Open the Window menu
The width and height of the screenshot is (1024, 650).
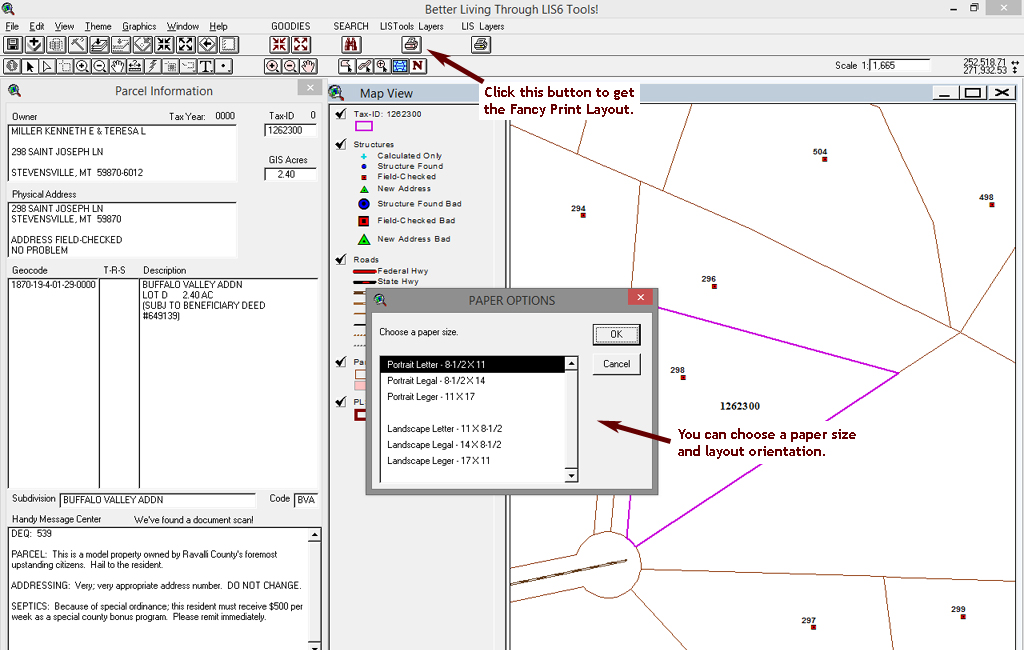point(182,26)
